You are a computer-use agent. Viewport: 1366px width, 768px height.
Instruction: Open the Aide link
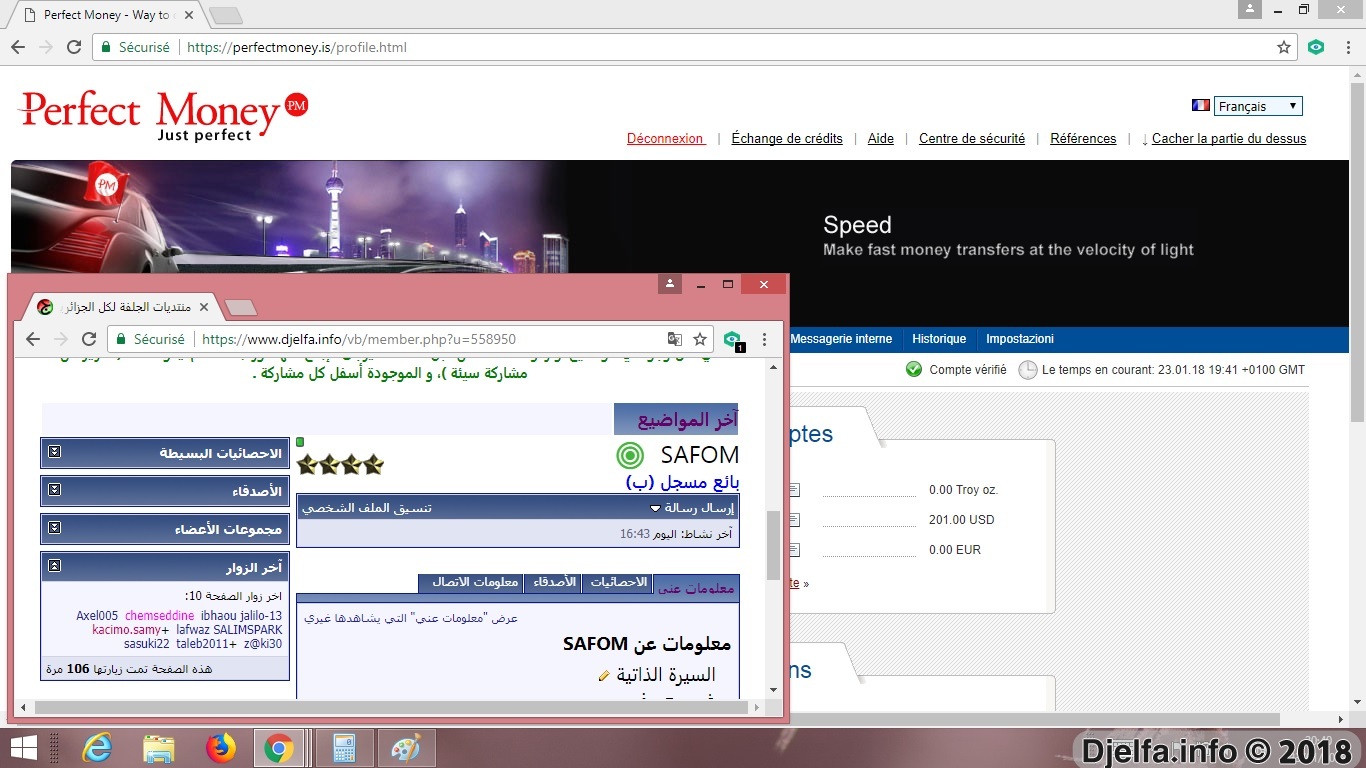coord(881,139)
